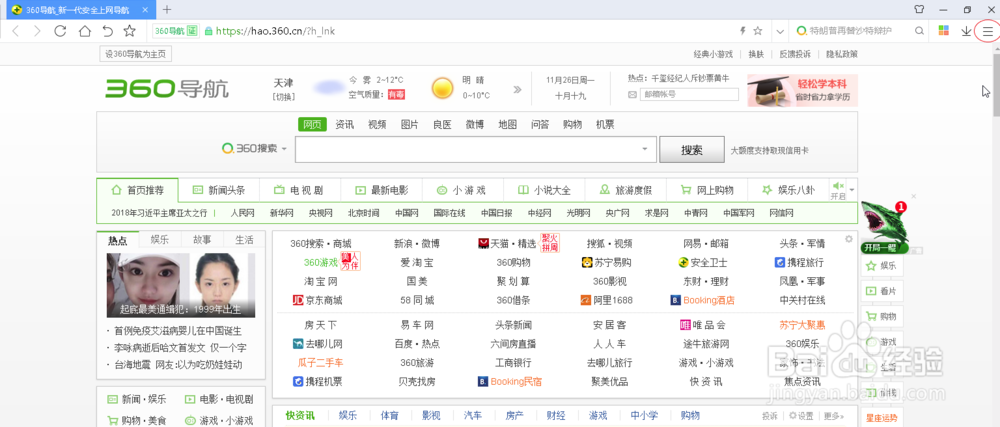The width and height of the screenshot is (1000, 427).
Task: Open a new tab with the plus button
Action: pos(167,10)
